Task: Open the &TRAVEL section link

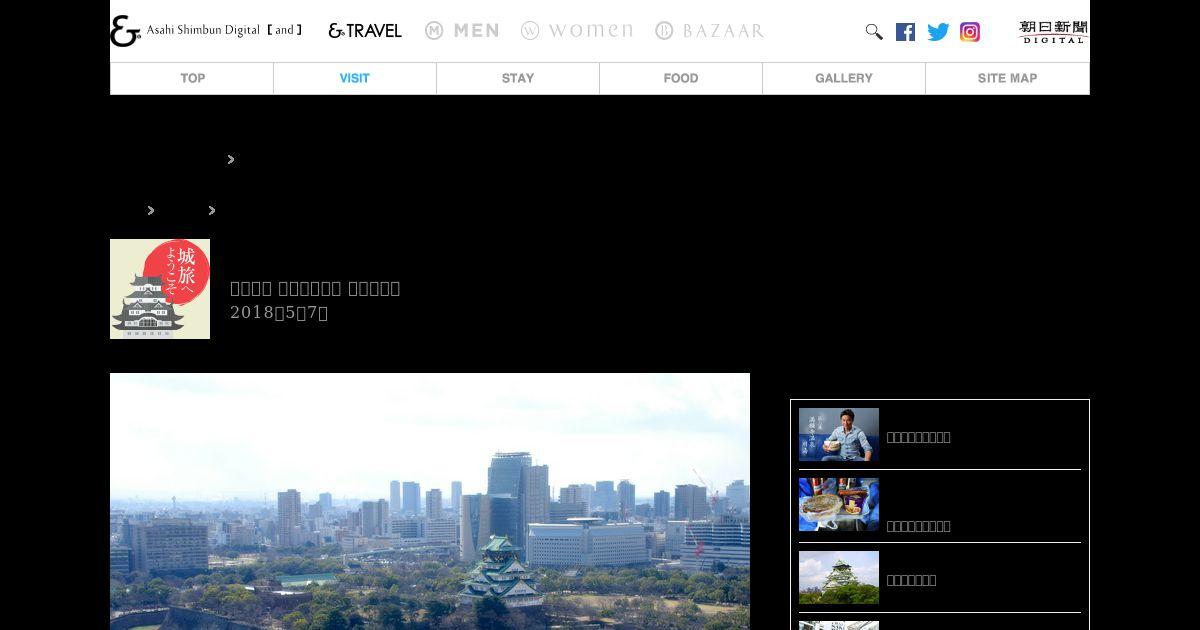Action: 365,31
